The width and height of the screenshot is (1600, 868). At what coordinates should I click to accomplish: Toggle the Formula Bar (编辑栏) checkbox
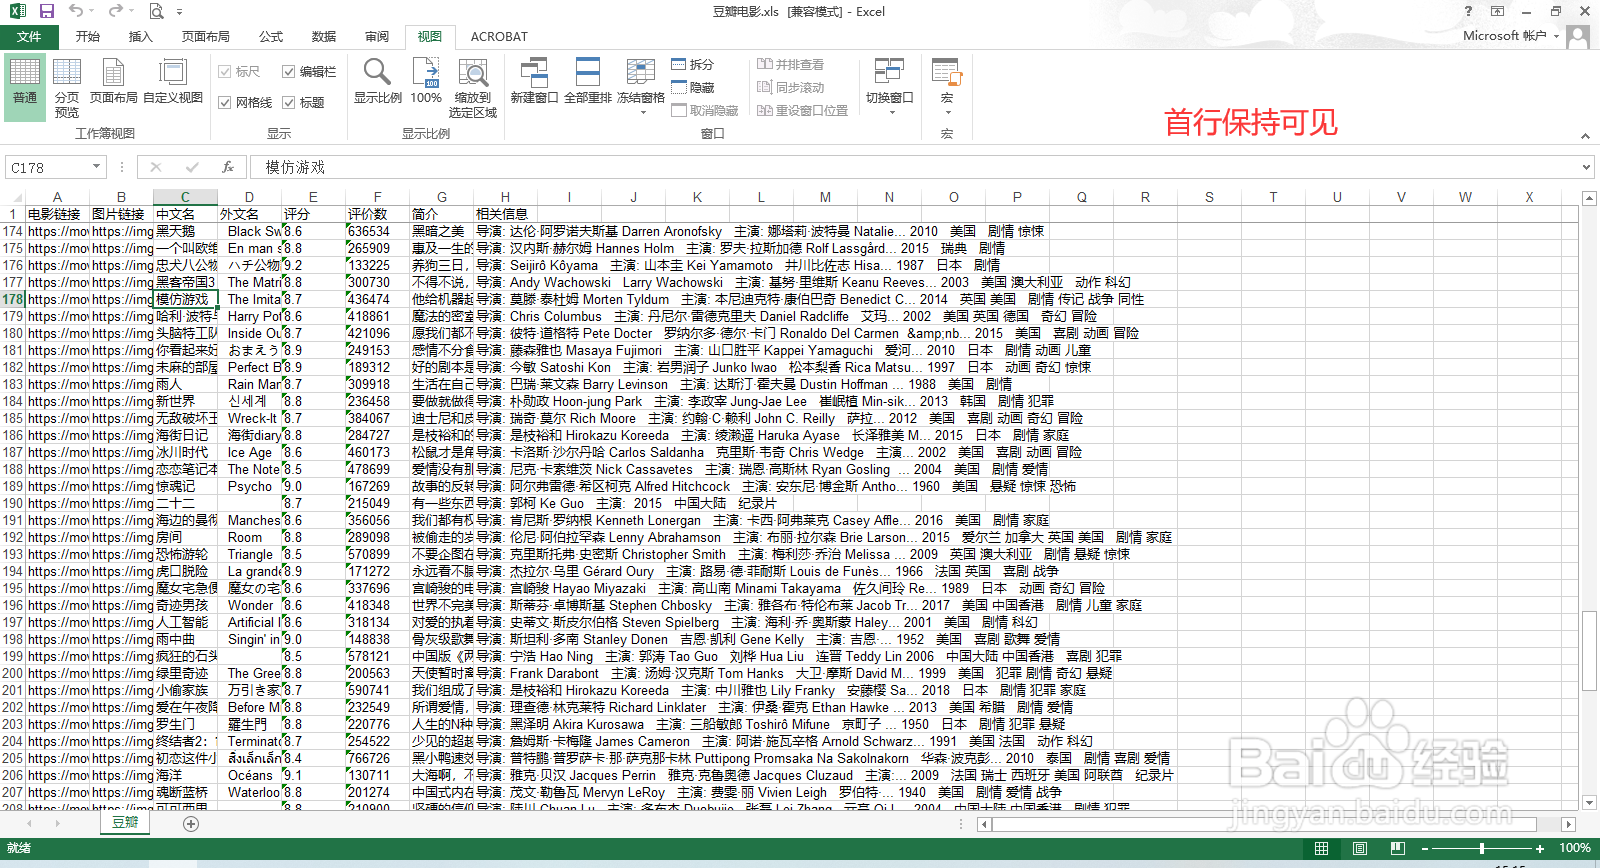(309, 71)
